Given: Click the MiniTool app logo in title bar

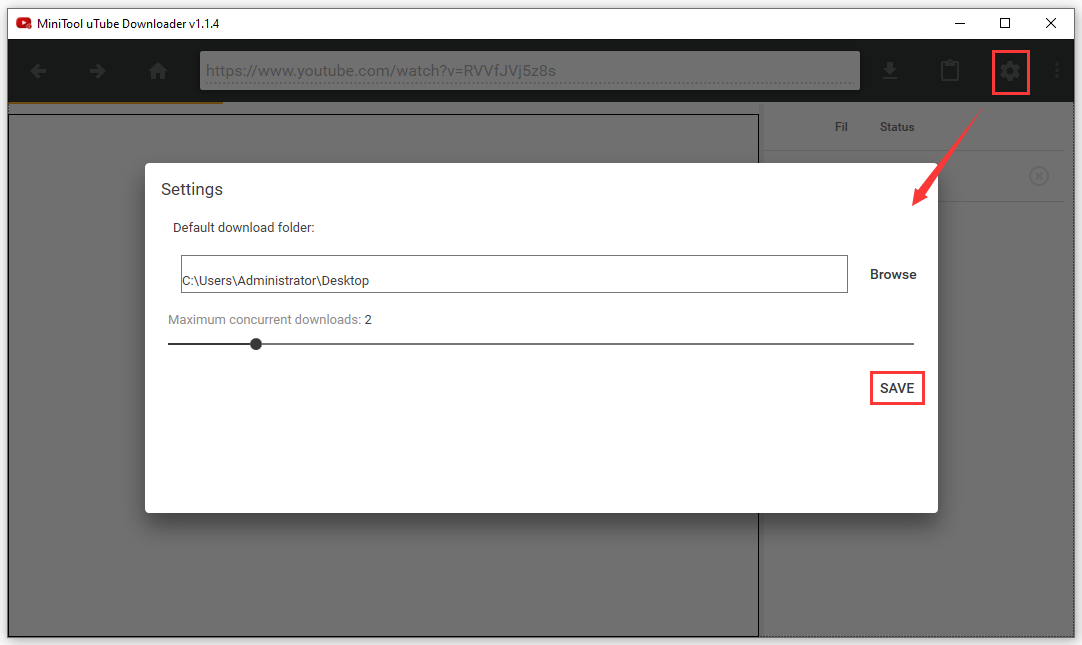Looking at the screenshot, I should 24,23.
